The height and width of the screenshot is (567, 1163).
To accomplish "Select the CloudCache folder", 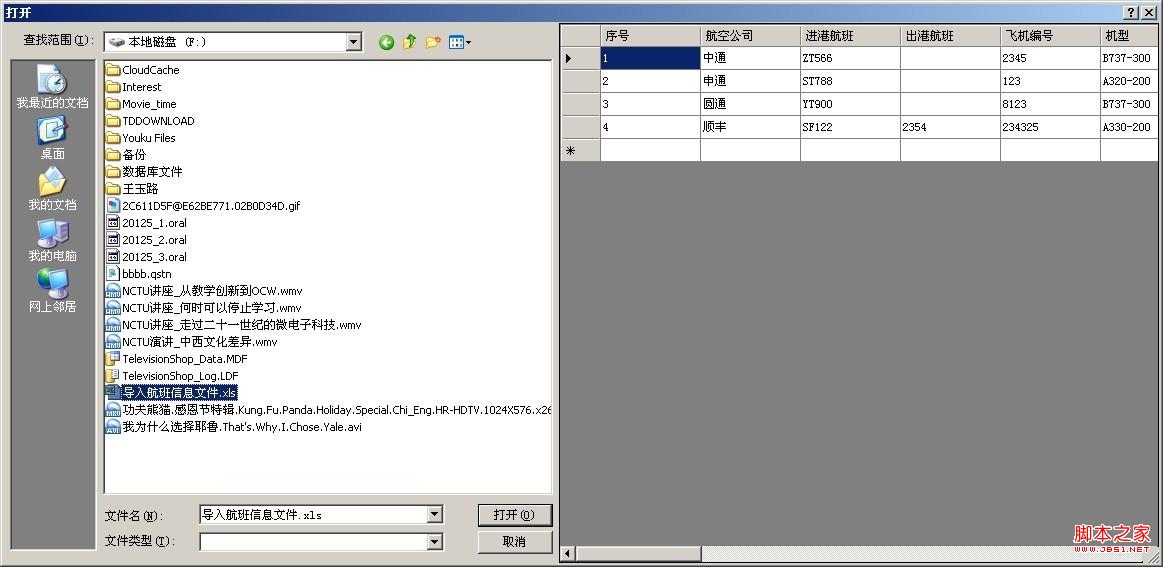I will [142, 70].
